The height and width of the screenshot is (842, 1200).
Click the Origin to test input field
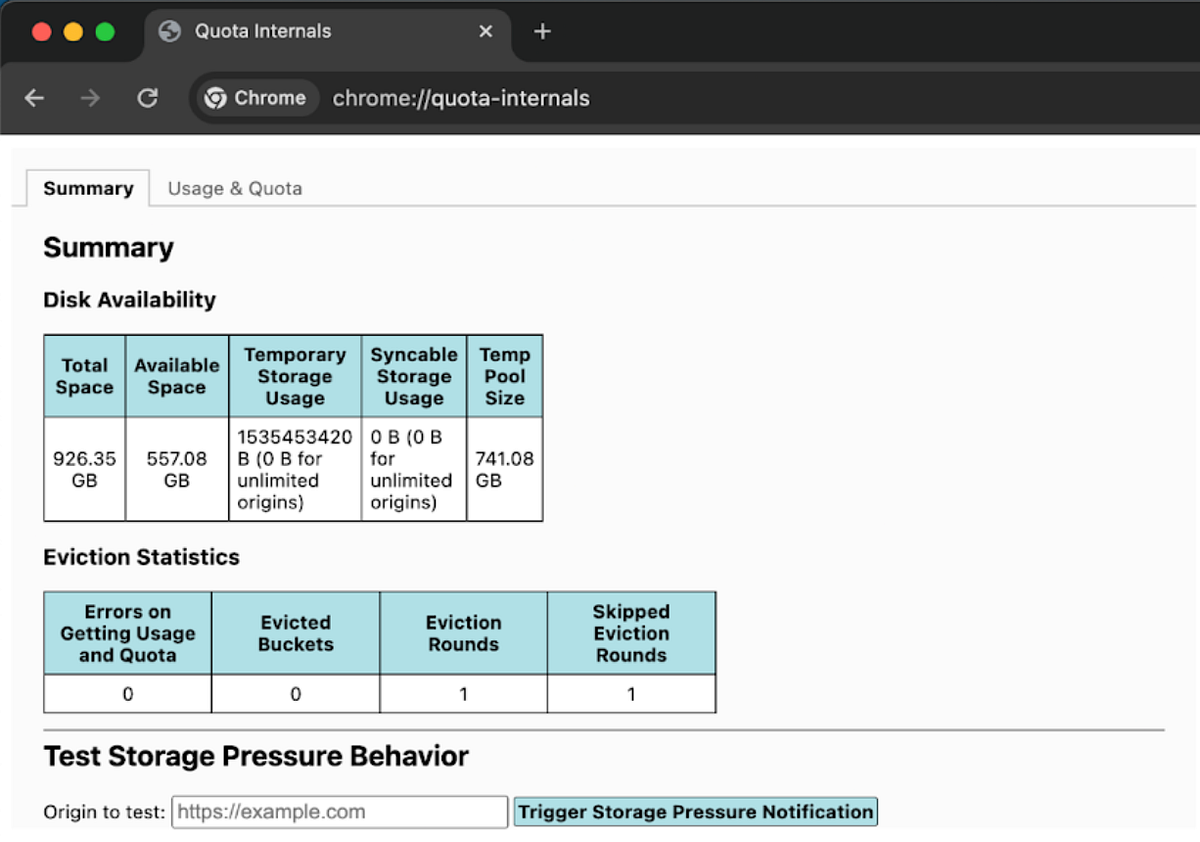pyautogui.click(x=340, y=811)
